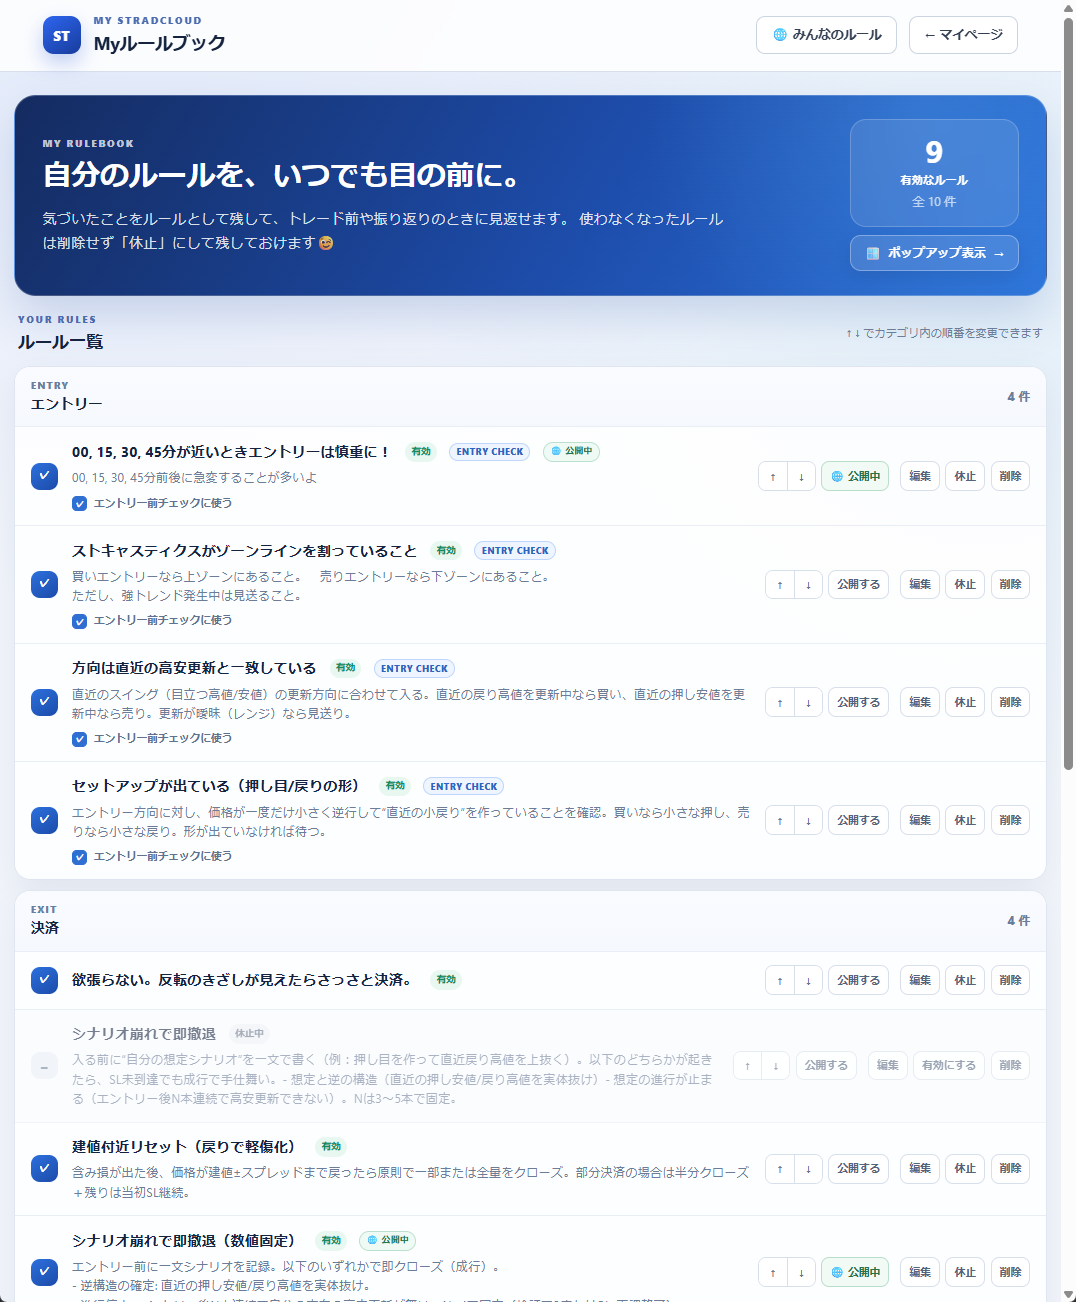Publish the ストキャスティクス rule
Viewport: 1076px width, 1302px height.
(x=858, y=585)
